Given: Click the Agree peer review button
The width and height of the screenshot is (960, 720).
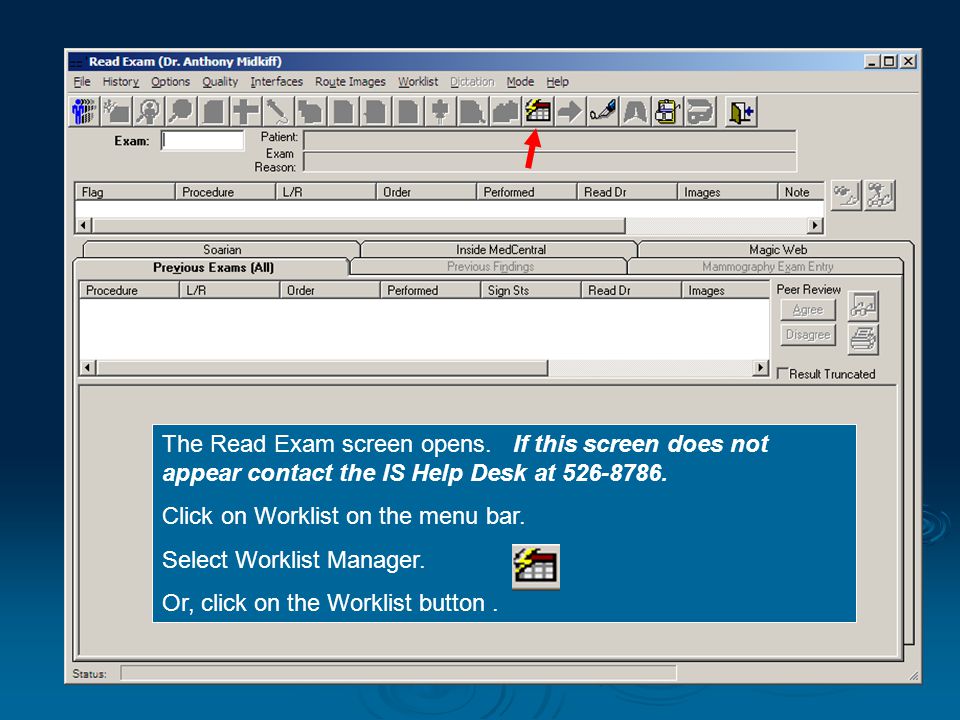Looking at the screenshot, I should click(x=808, y=310).
